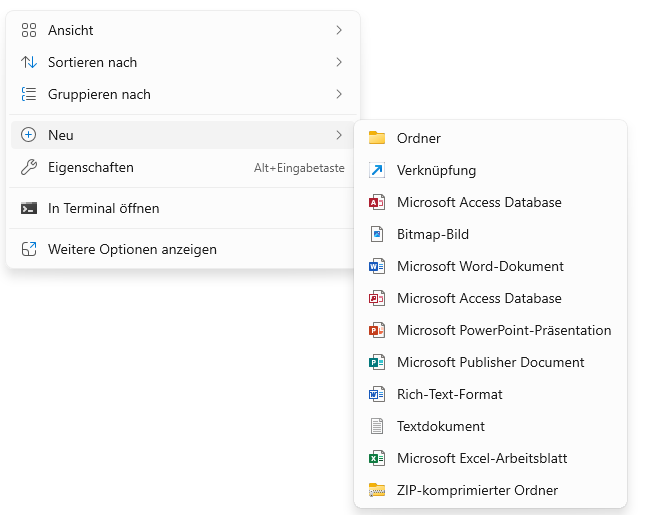Create new Textdokument

490,426
